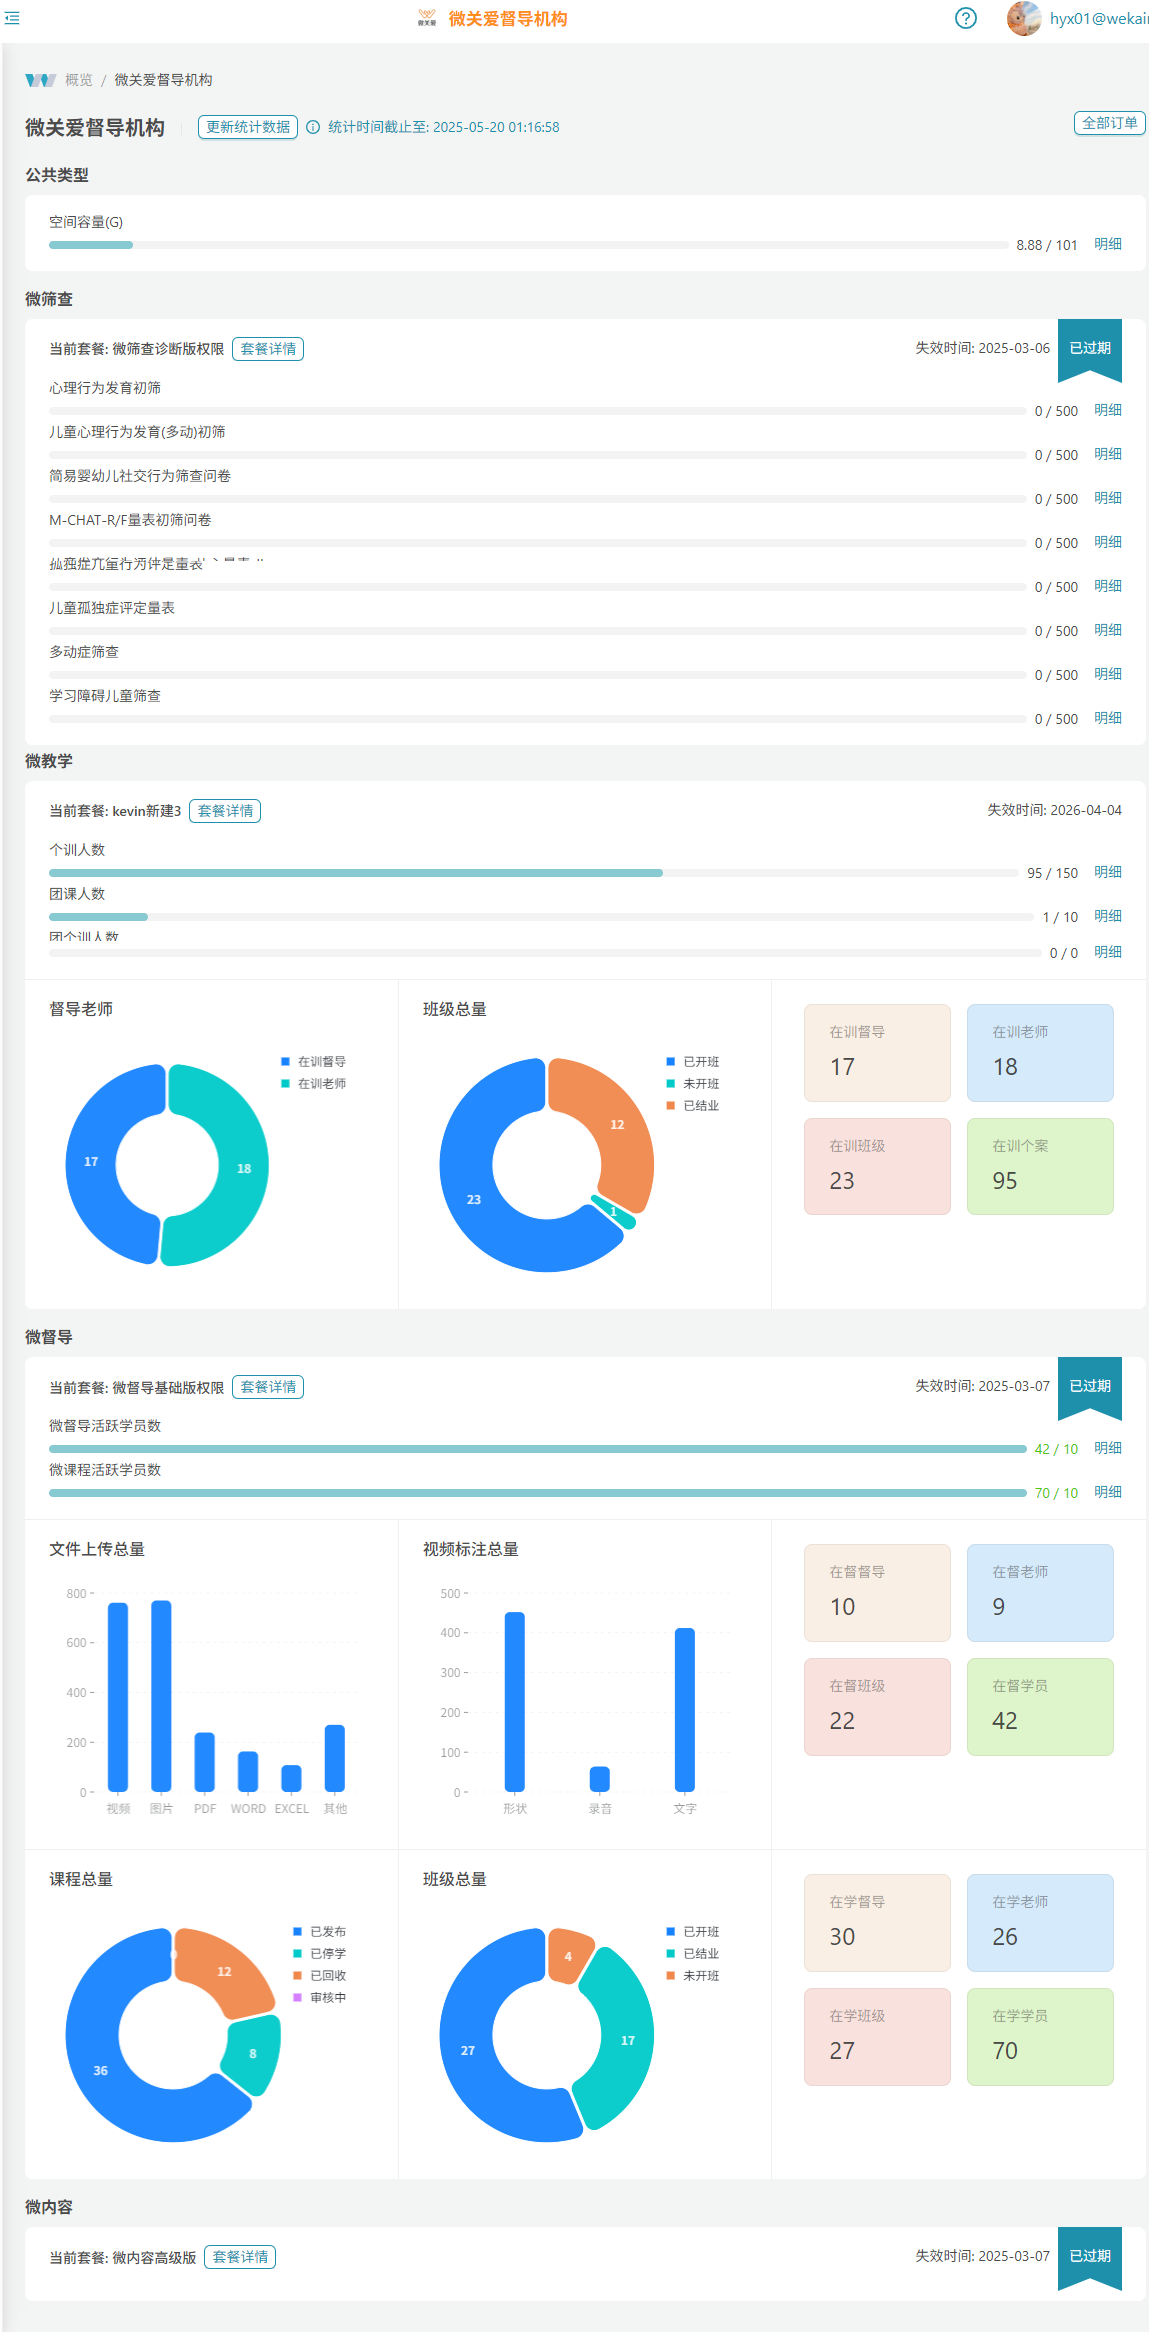Toggle the sidebar collapse menu icon
The image size is (1149, 2332).
point(12,18)
